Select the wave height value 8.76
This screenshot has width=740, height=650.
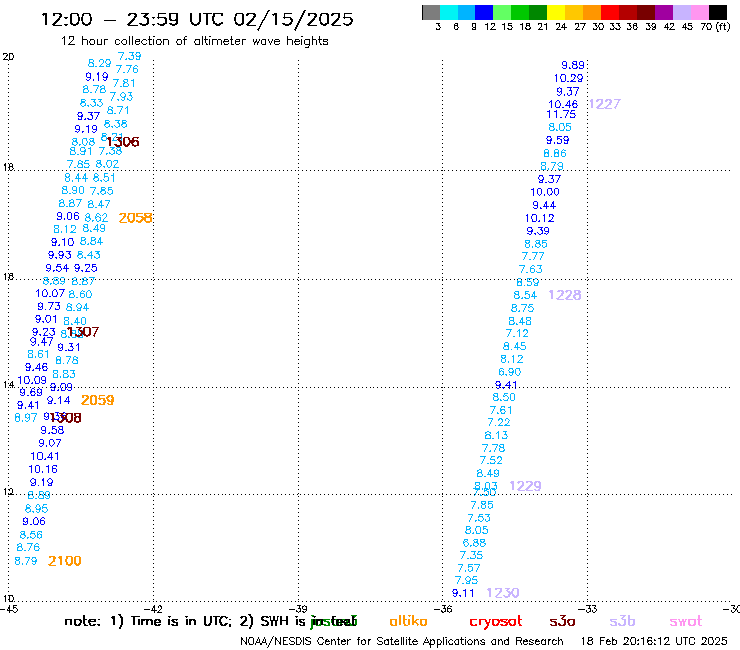[28, 548]
